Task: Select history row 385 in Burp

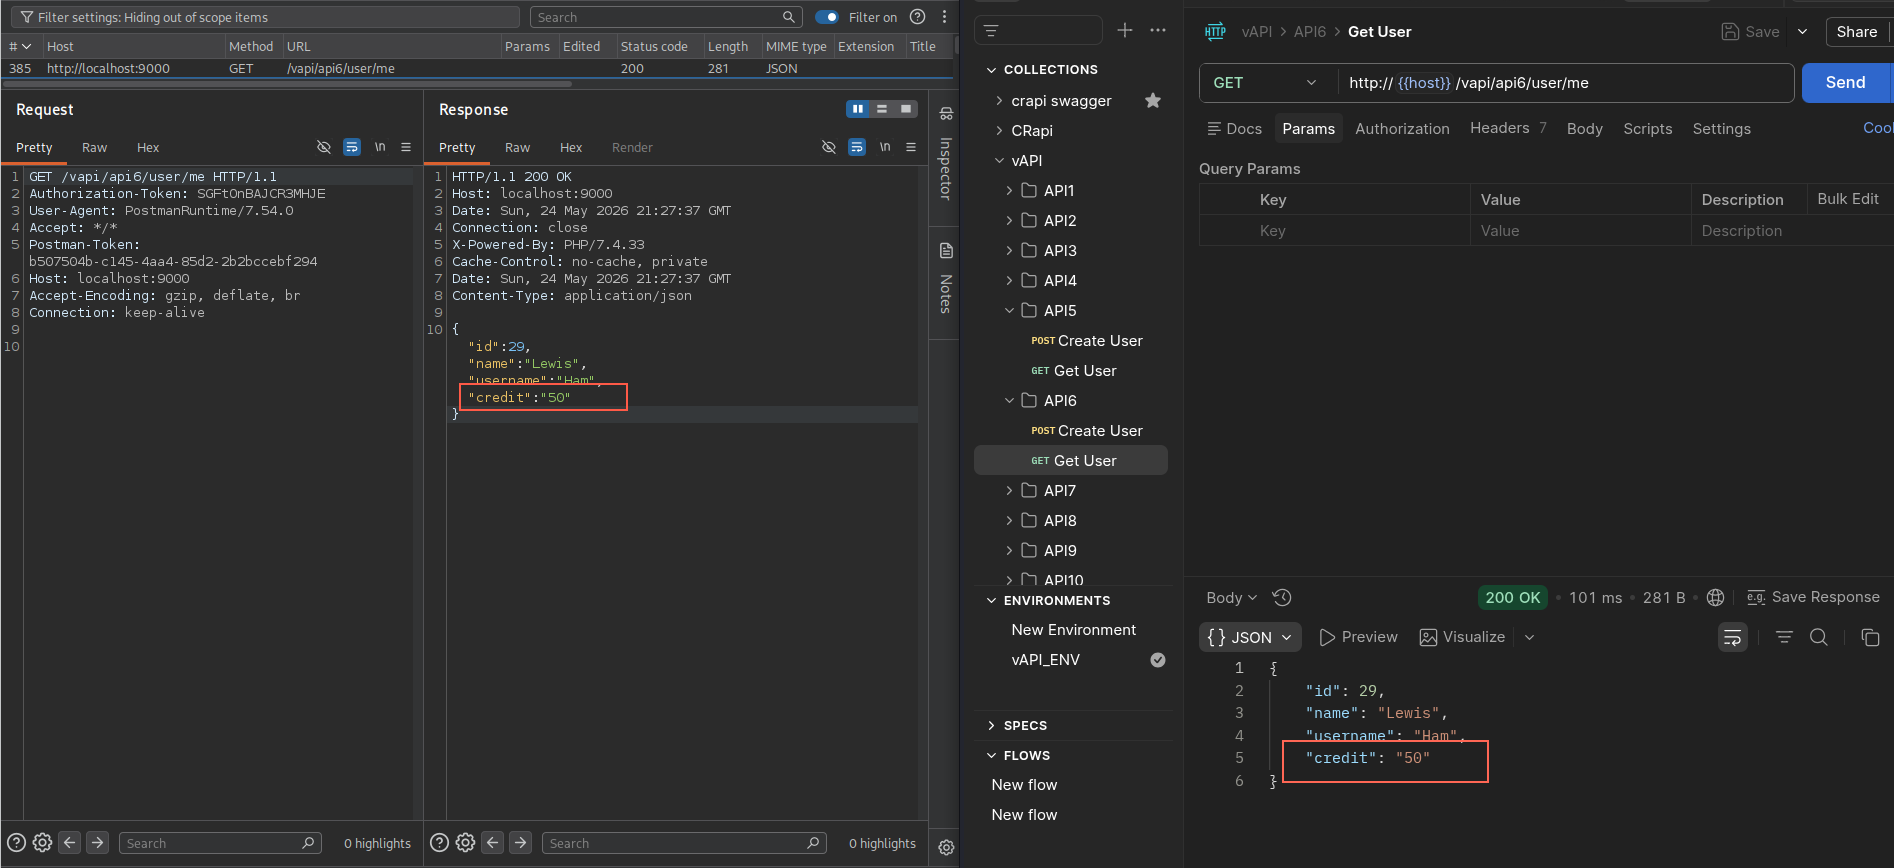Action: [x=475, y=69]
